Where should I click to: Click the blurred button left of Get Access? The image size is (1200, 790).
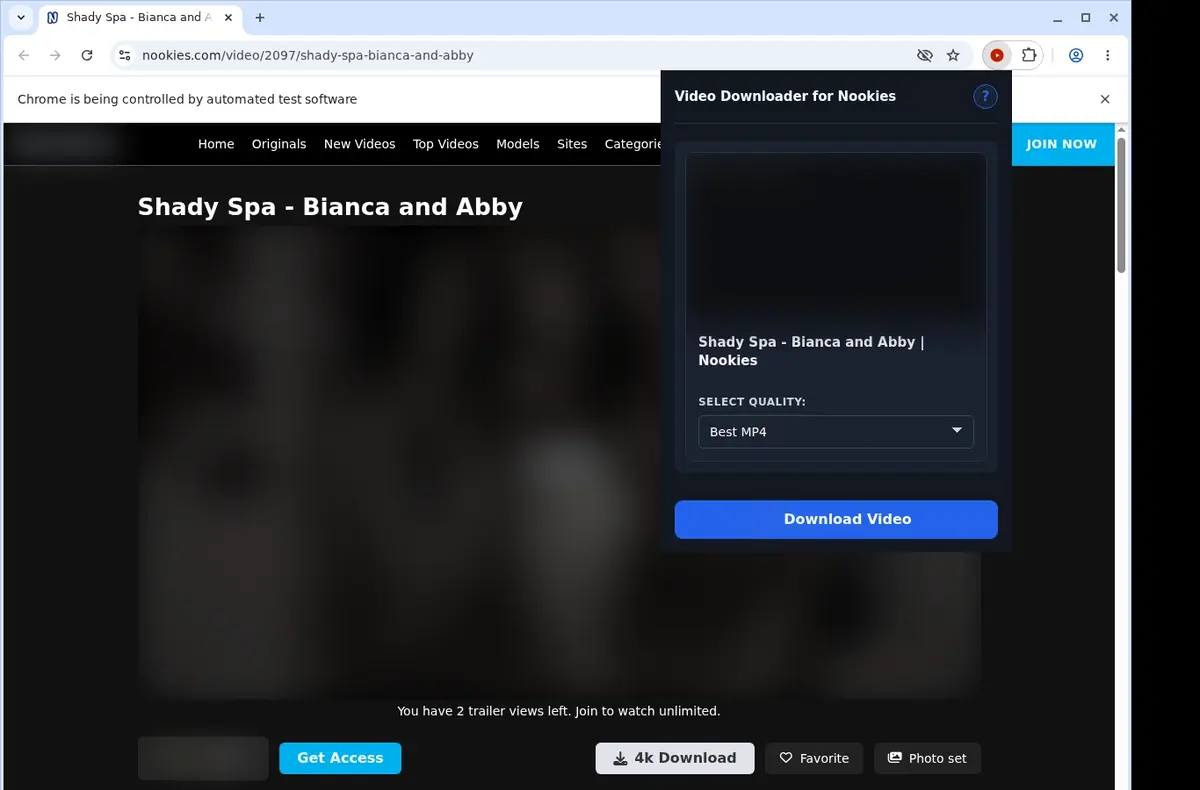point(203,758)
